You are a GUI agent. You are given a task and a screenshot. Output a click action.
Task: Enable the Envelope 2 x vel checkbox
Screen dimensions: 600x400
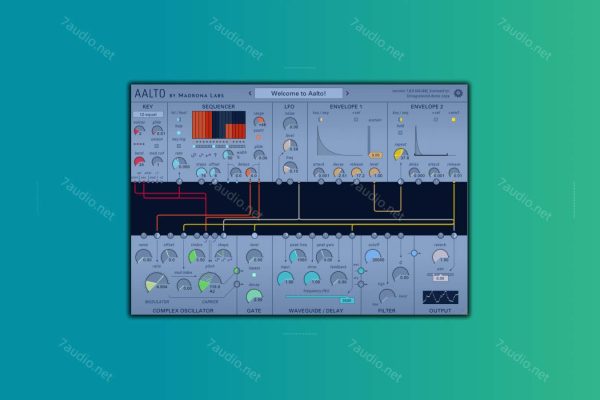point(435,119)
